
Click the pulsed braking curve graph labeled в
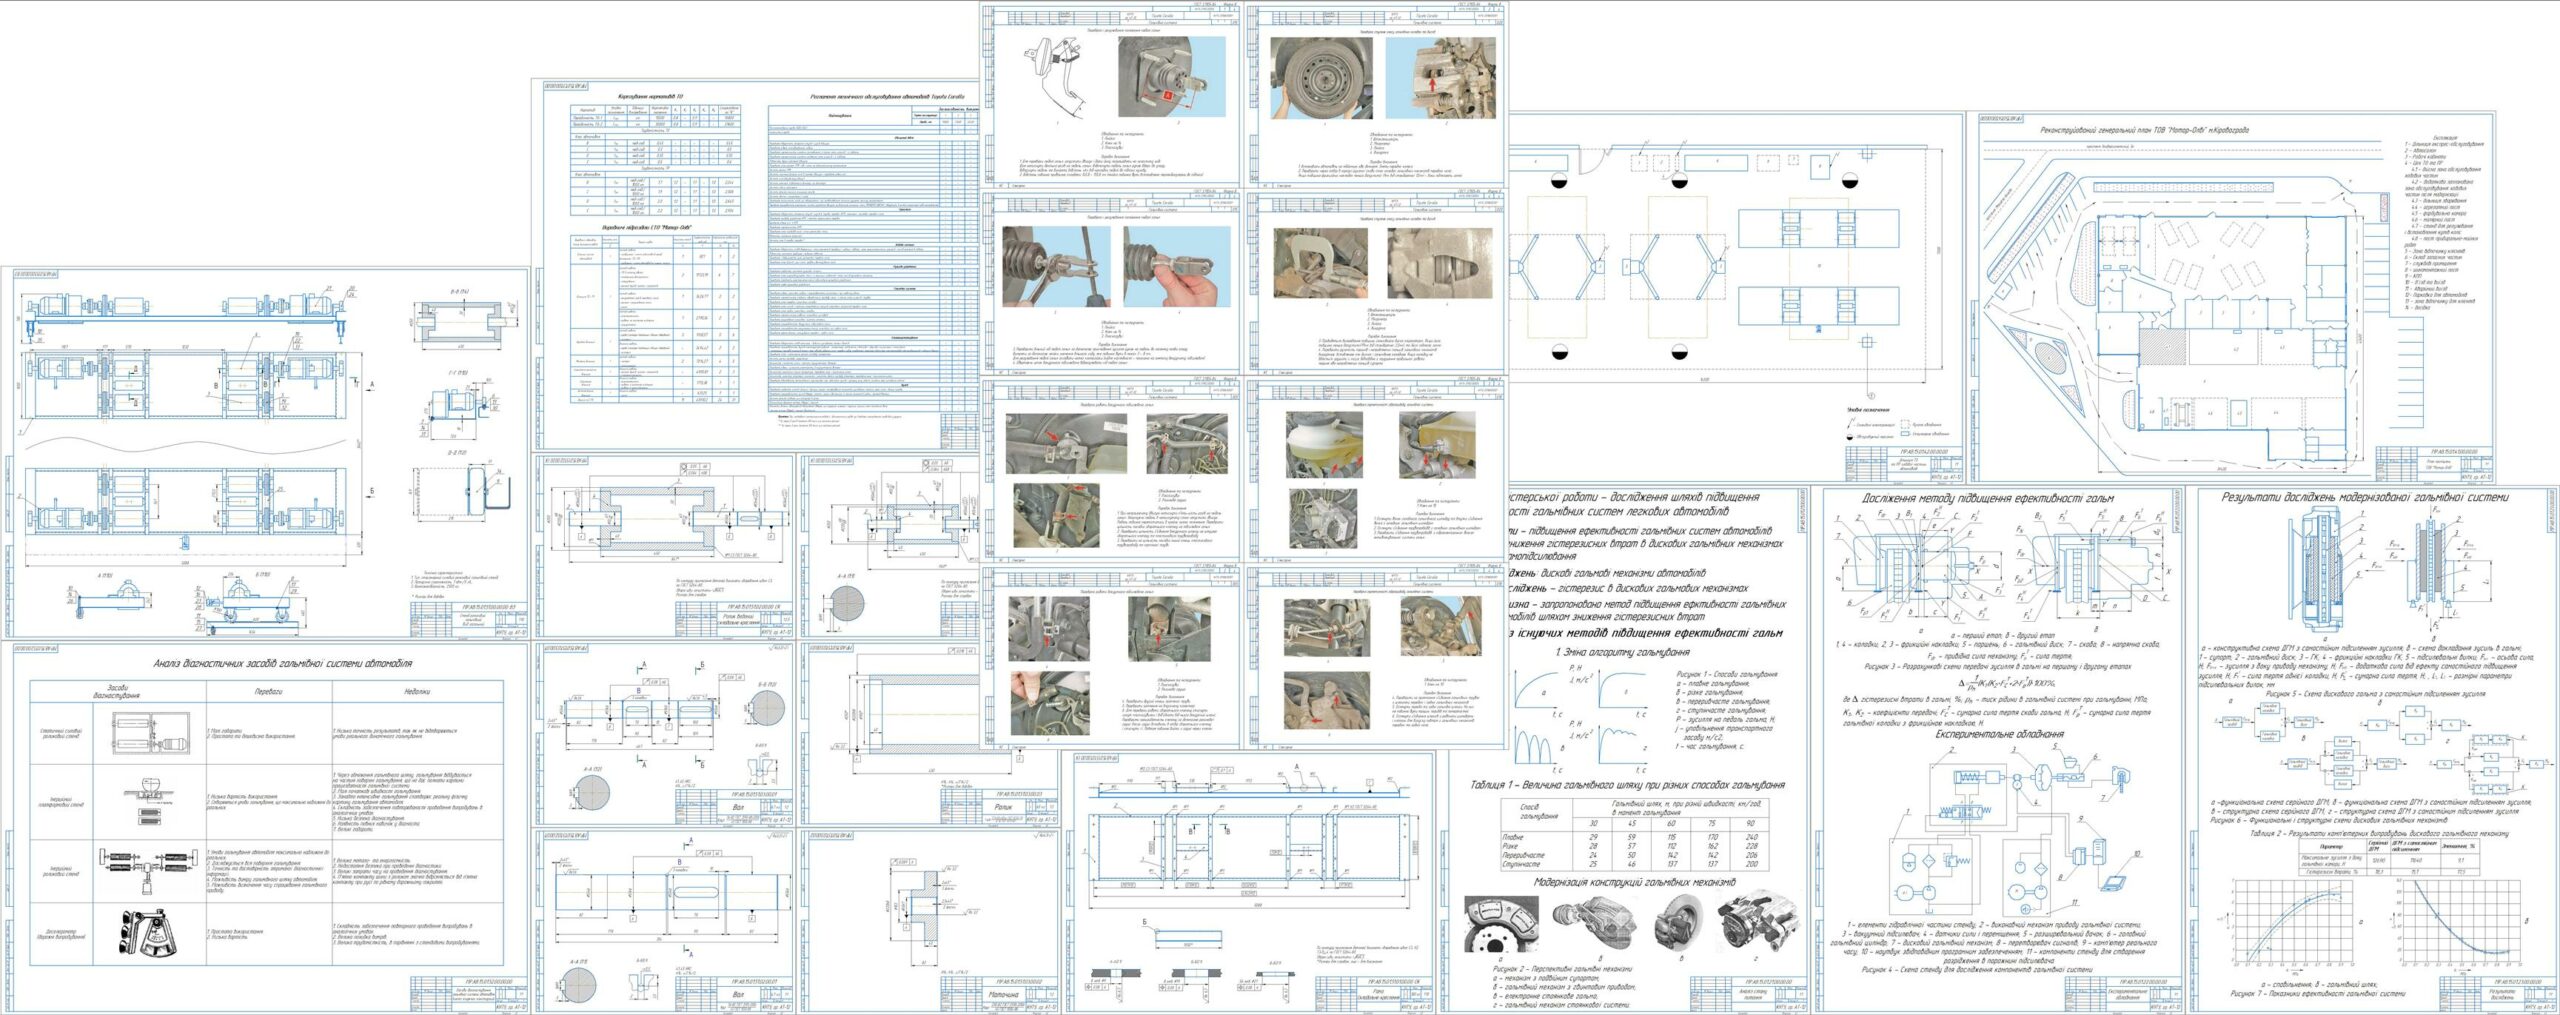1538,745
